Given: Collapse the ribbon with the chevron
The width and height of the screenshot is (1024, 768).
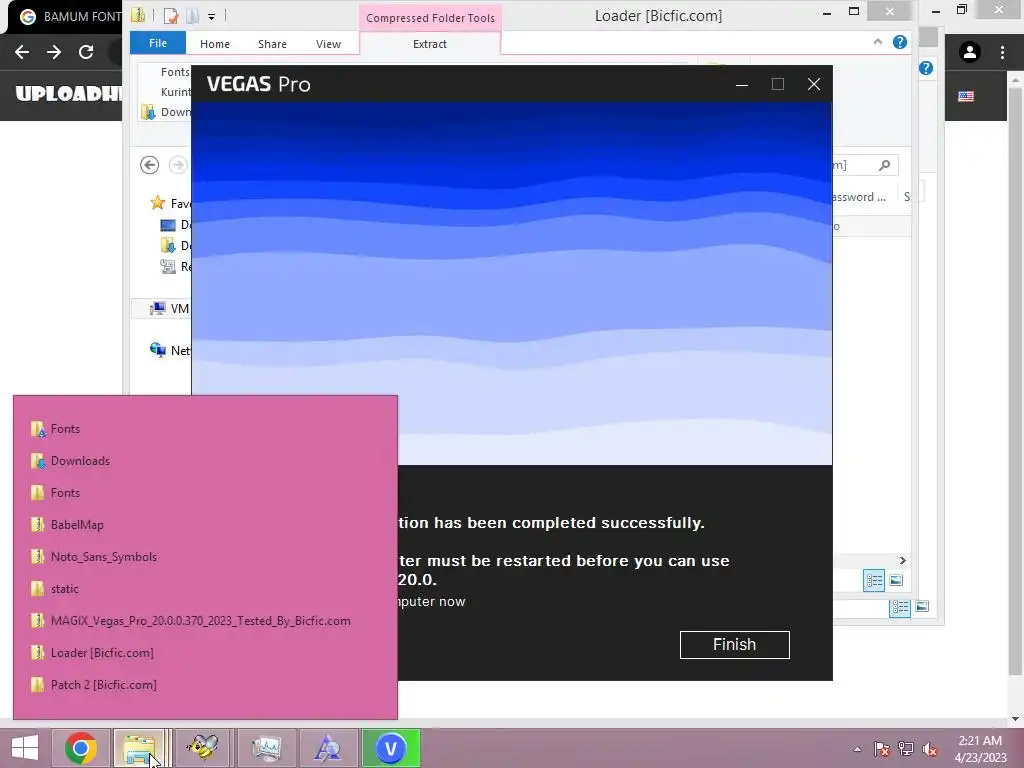Looking at the screenshot, I should (x=878, y=42).
